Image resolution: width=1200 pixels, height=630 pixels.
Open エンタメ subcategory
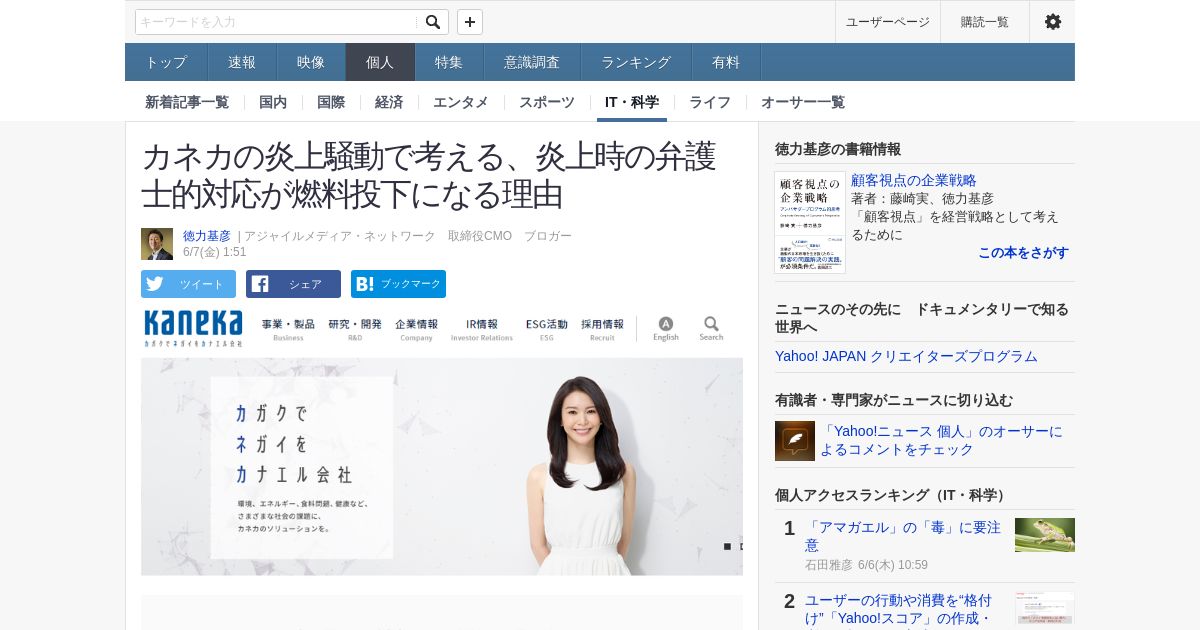[461, 102]
